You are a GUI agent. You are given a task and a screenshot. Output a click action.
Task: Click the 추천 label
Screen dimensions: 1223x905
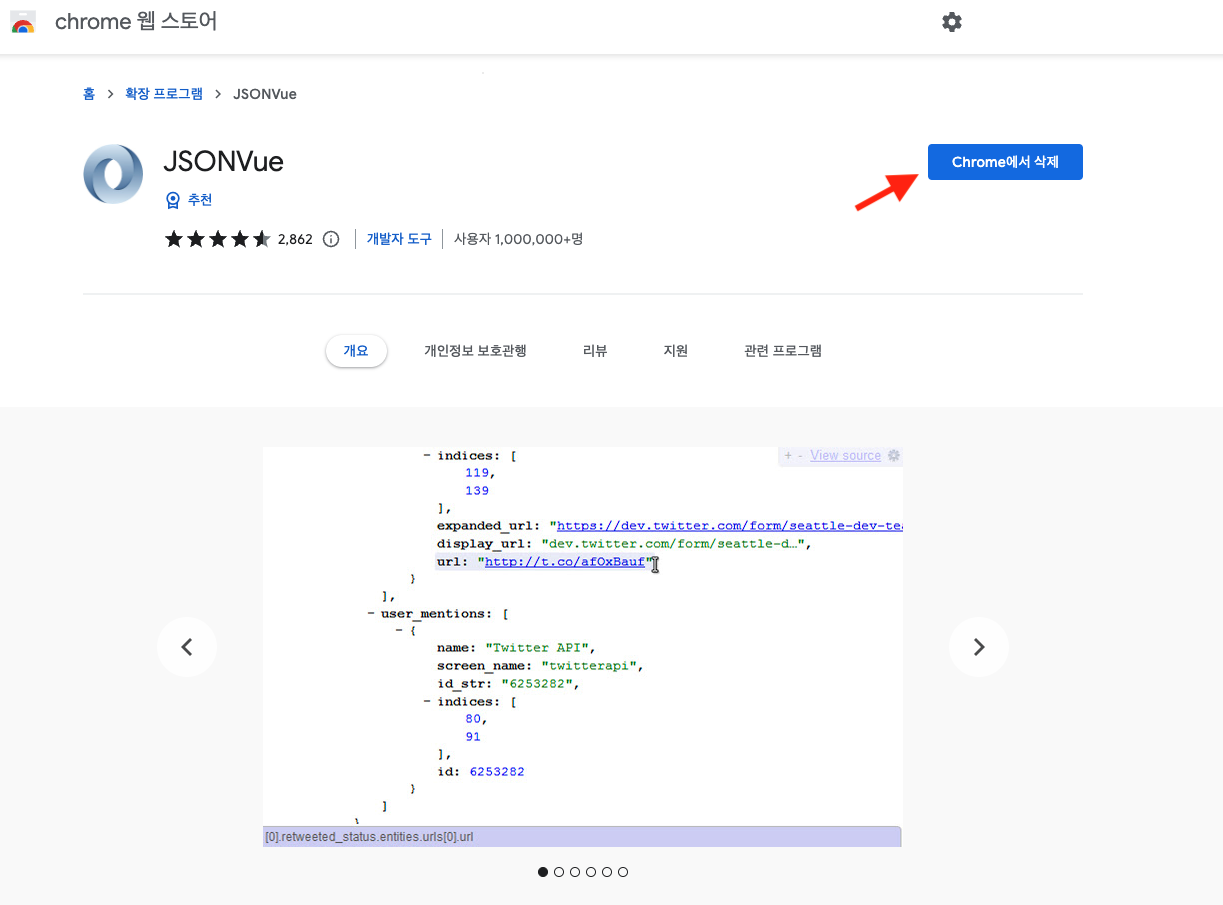tap(200, 200)
